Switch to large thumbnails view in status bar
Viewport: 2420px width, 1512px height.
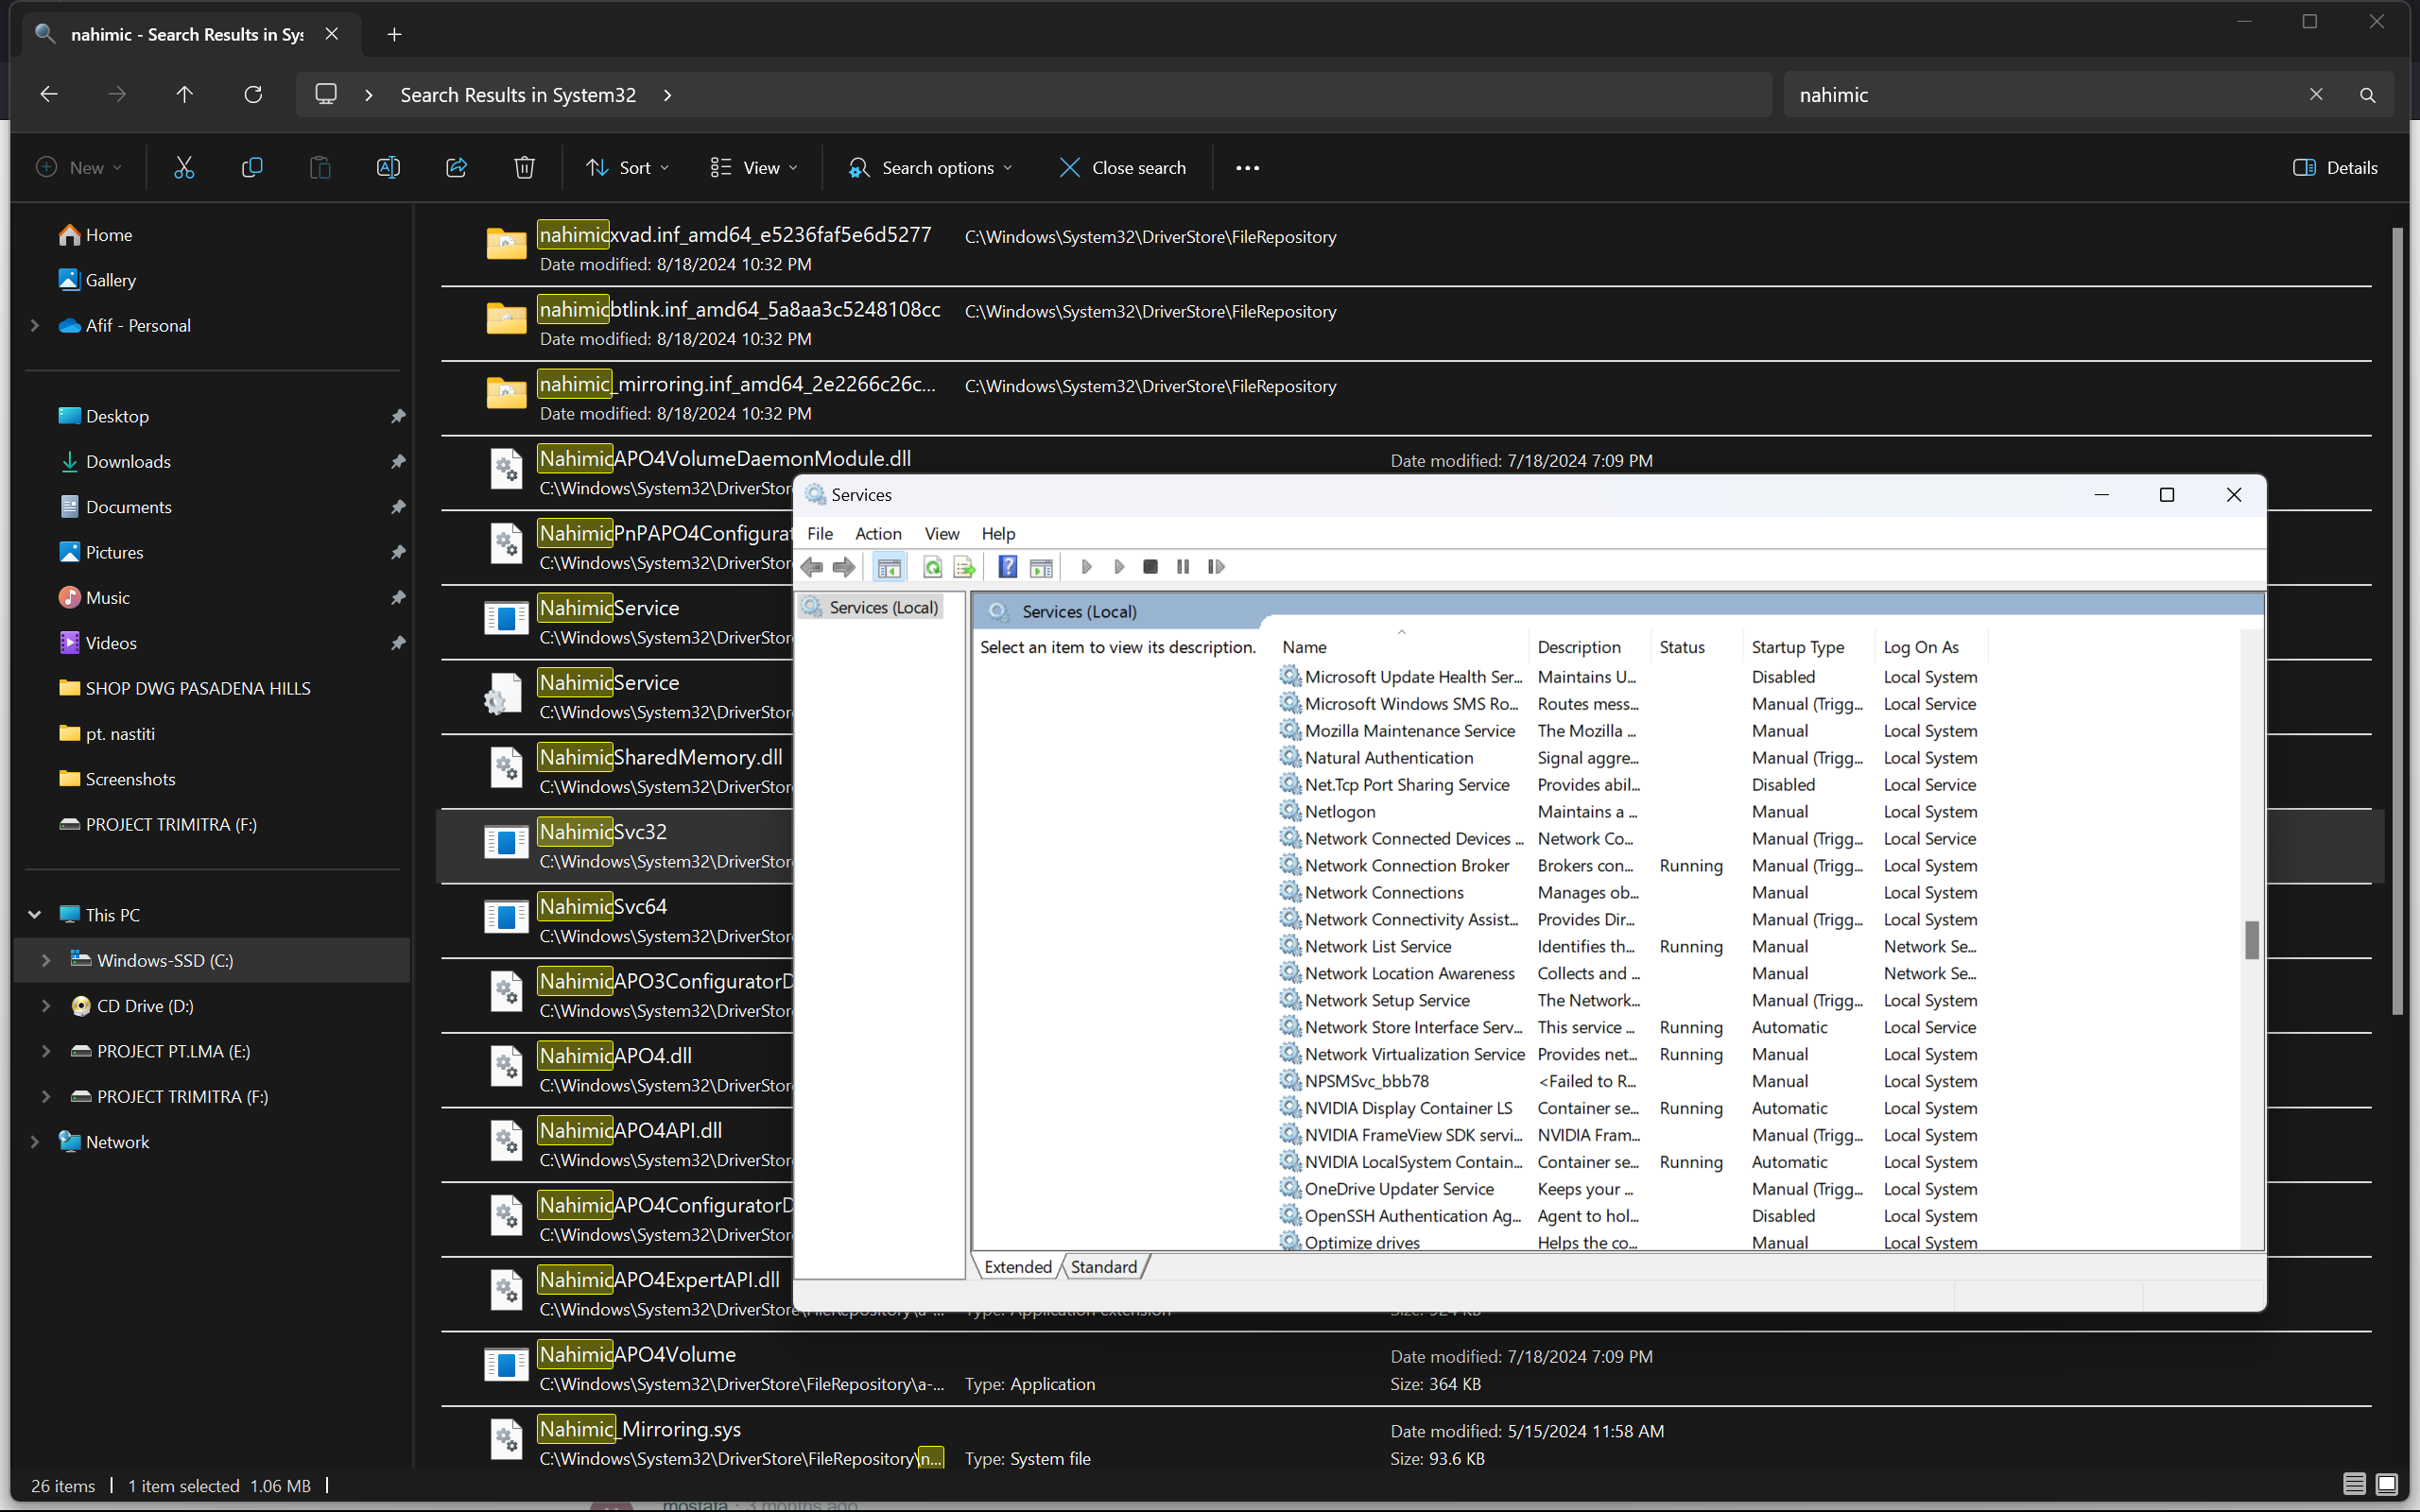click(2386, 1484)
